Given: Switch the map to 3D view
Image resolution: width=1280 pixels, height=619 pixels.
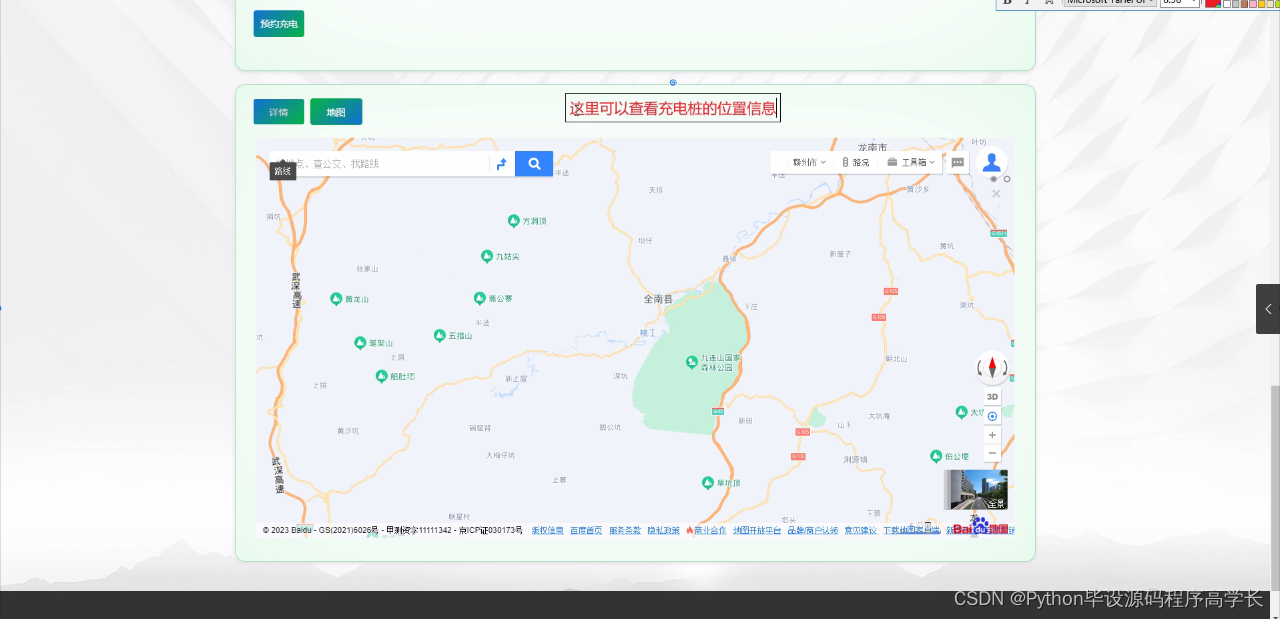Looking at the screenshot, I should [991, 396].
